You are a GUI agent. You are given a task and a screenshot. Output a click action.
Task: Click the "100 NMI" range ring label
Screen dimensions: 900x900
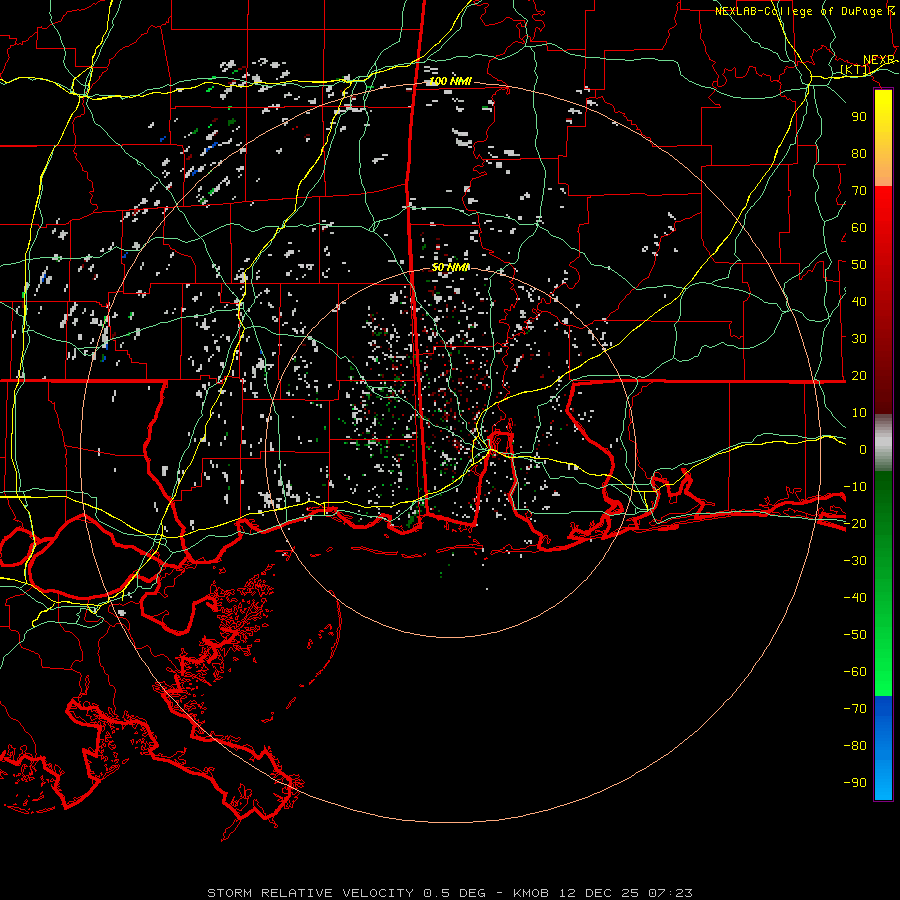point(451,82)
